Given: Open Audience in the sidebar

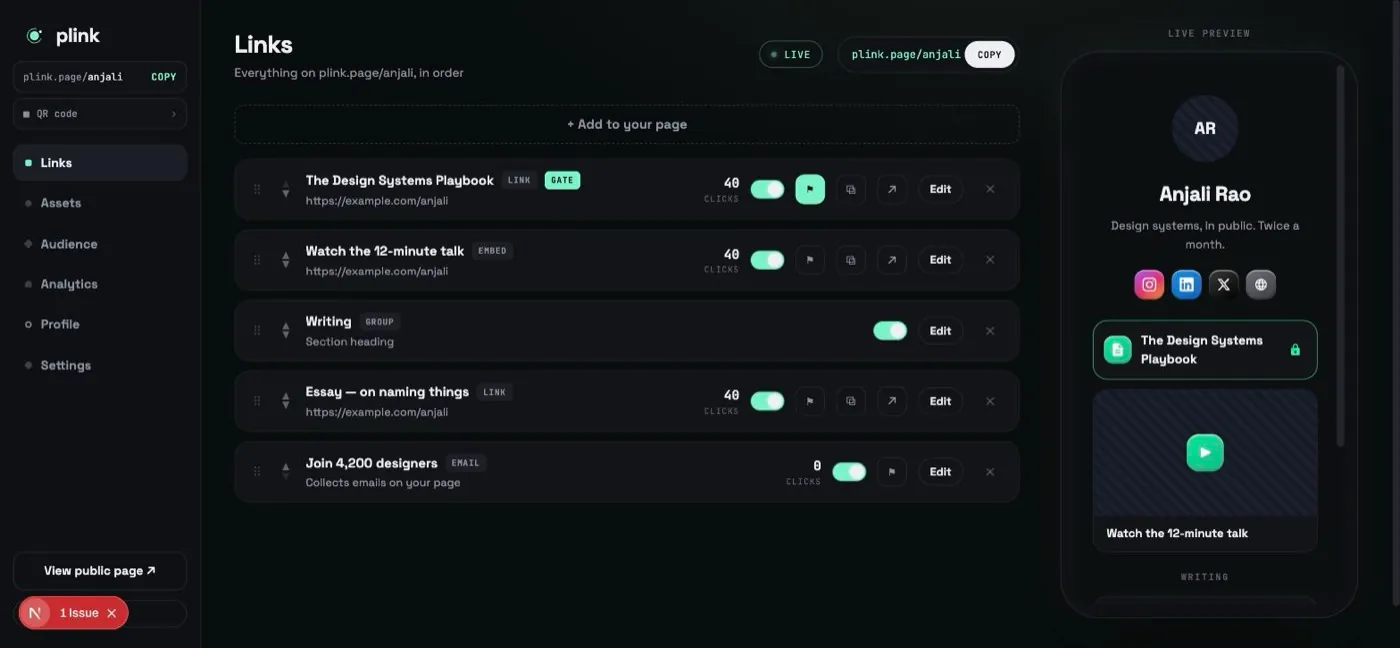Looking at the screenshot, I should pos(100,244).
